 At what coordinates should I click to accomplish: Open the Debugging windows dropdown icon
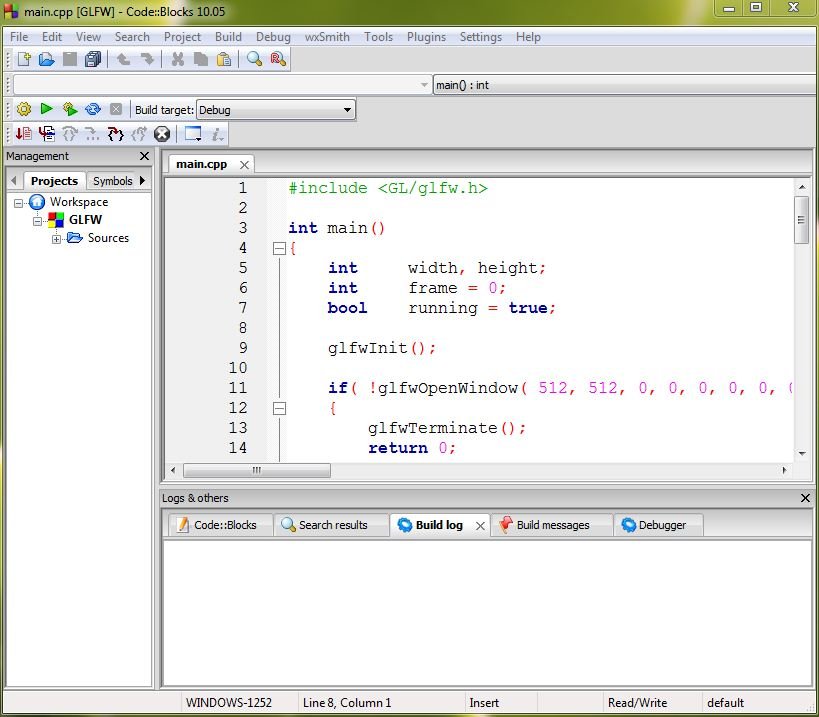coord(193,134)
